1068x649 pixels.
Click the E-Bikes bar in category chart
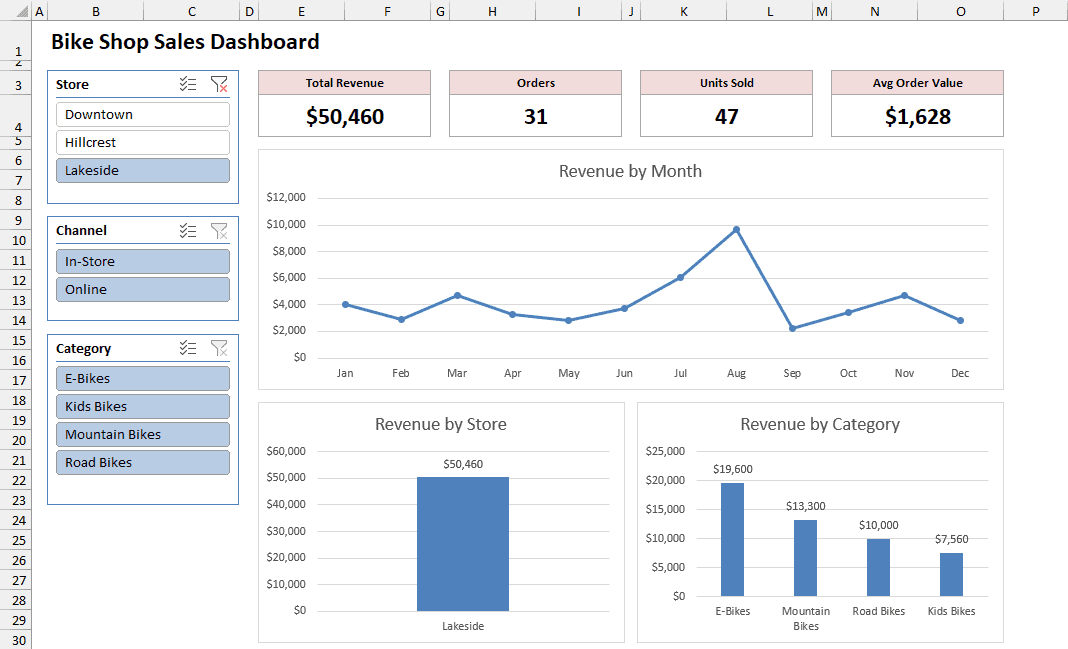(732, 539)
